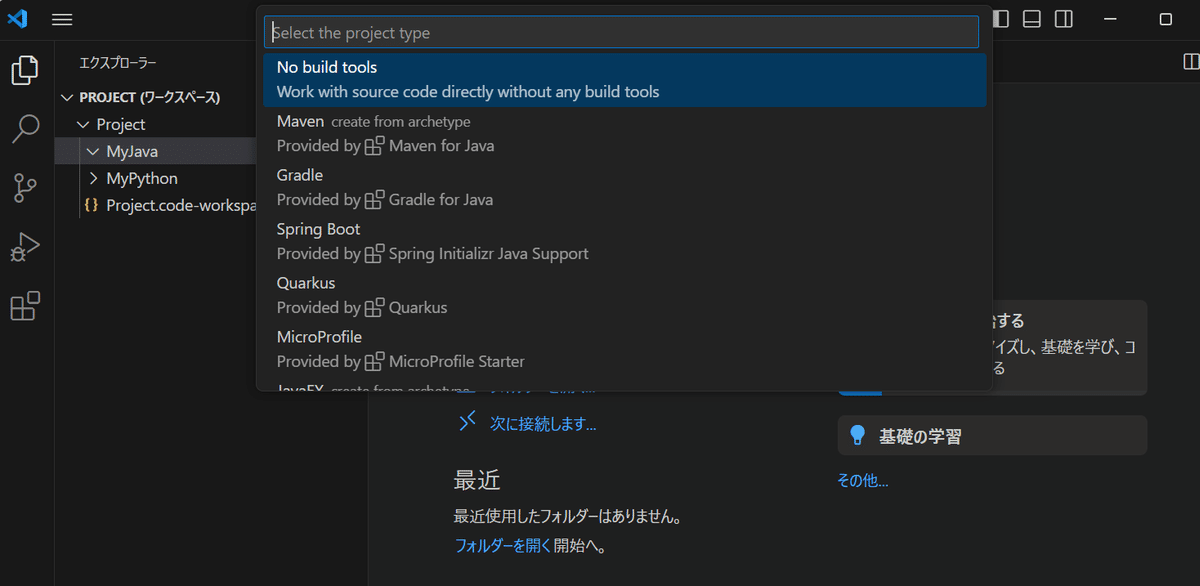The image size is (1200, 586).
Task: Choose Gradle project type
Action: click(625, 188)
